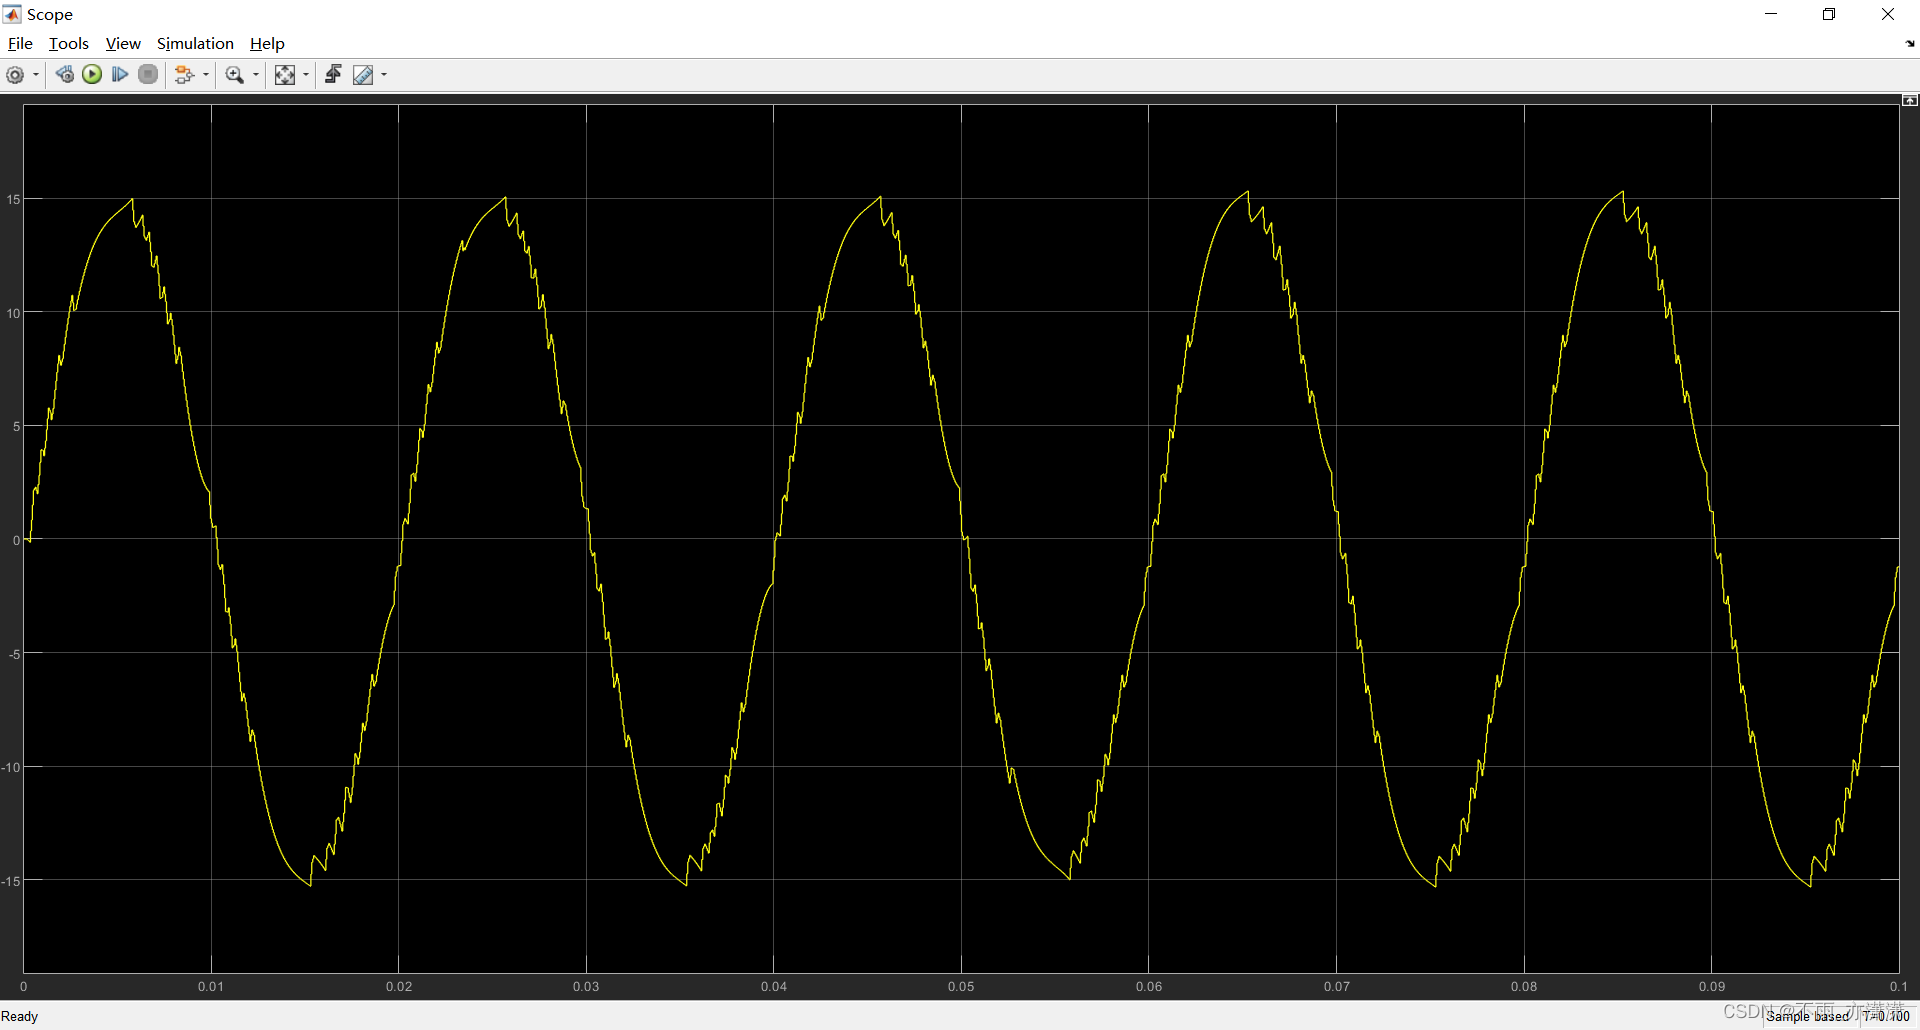The height and width of the screenshot is (1030, 1920).
Task: Open the File menu
Action: [x=20, y=44]
